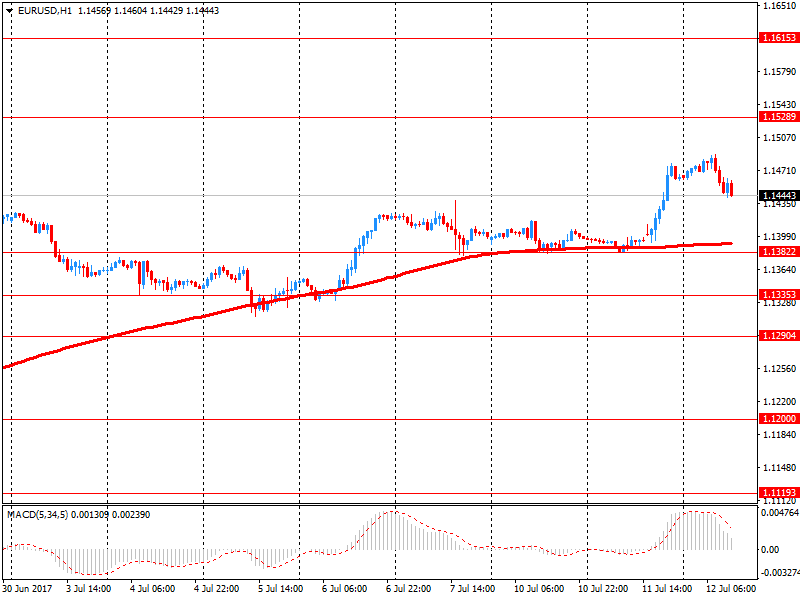
Task: Select the 7 Jul 14:00 time label
Action: 472,588
